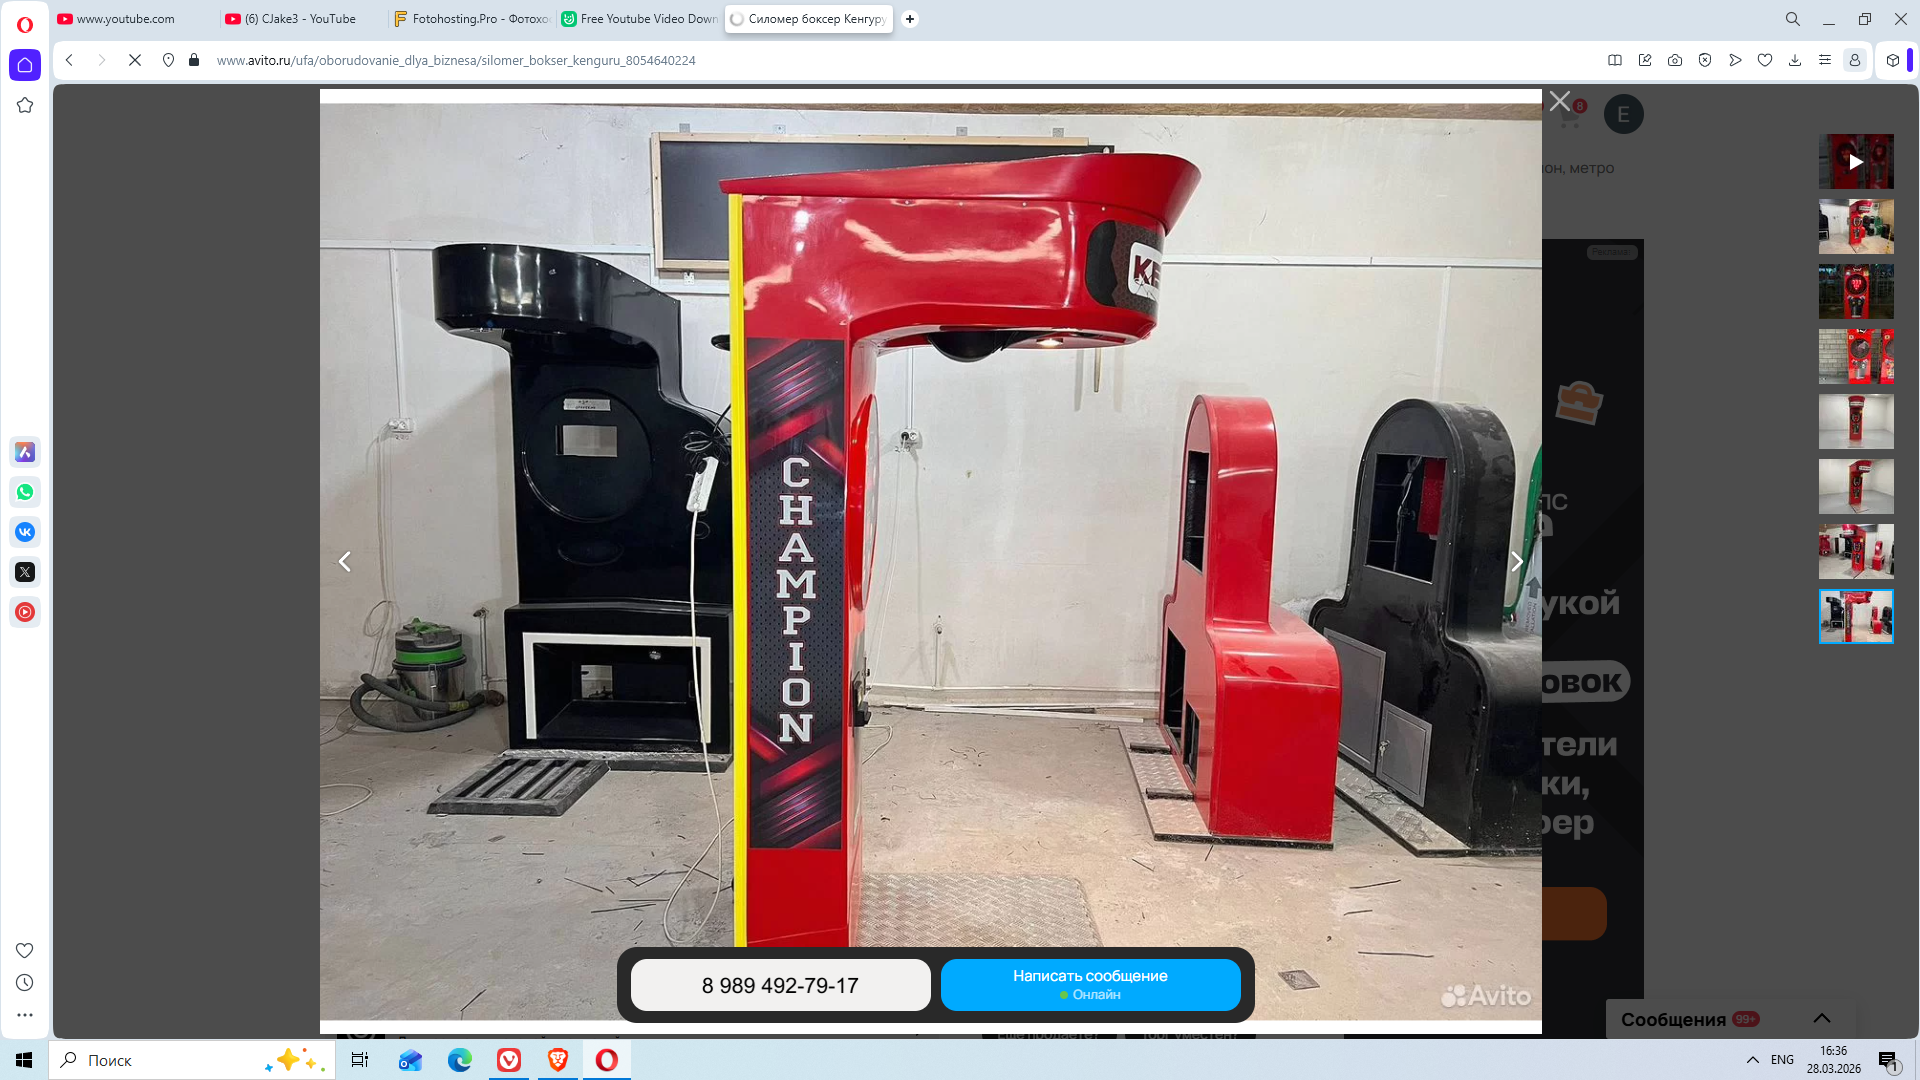Select the second gallery thumbnail
The height and width of the screenshot is (1080, 1920).
tap(1855, 226)
